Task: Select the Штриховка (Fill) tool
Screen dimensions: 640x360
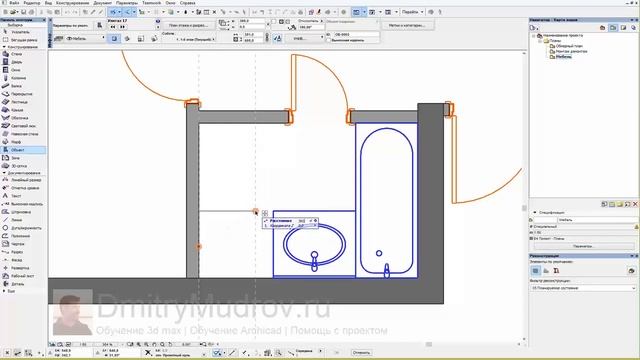Action: click(x=23, y=212)
